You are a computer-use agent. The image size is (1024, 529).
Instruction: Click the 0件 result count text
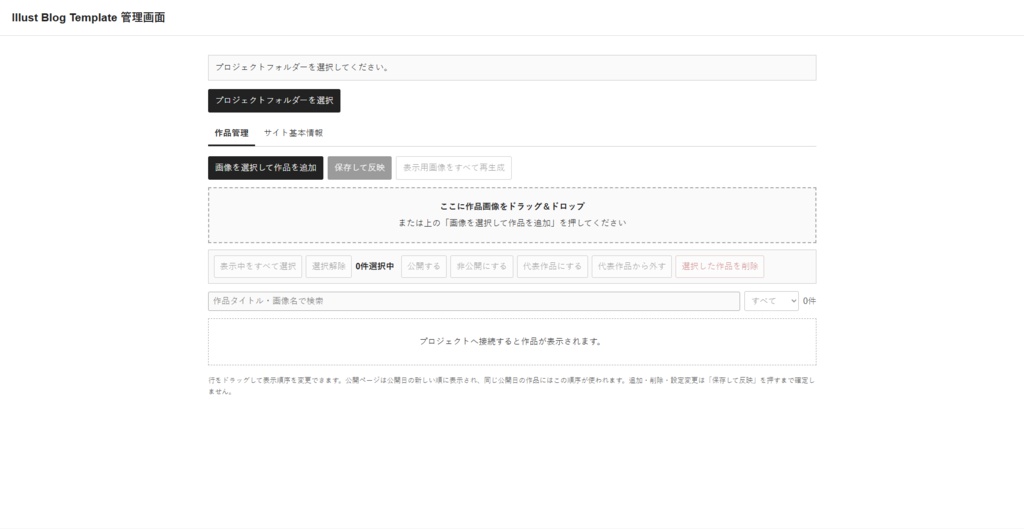(x=809, y=301)
